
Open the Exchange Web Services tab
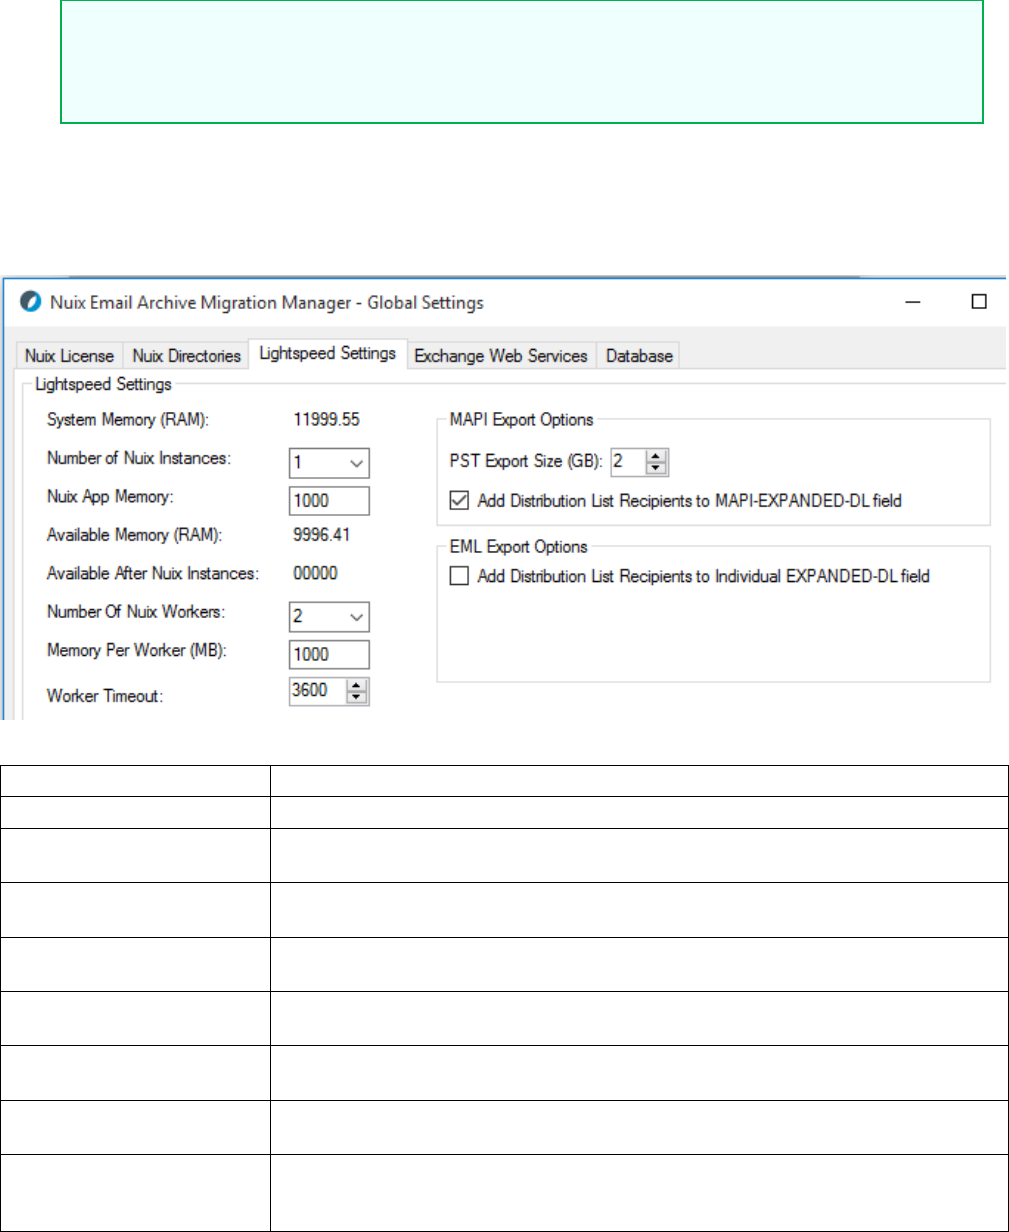[501, 356]
